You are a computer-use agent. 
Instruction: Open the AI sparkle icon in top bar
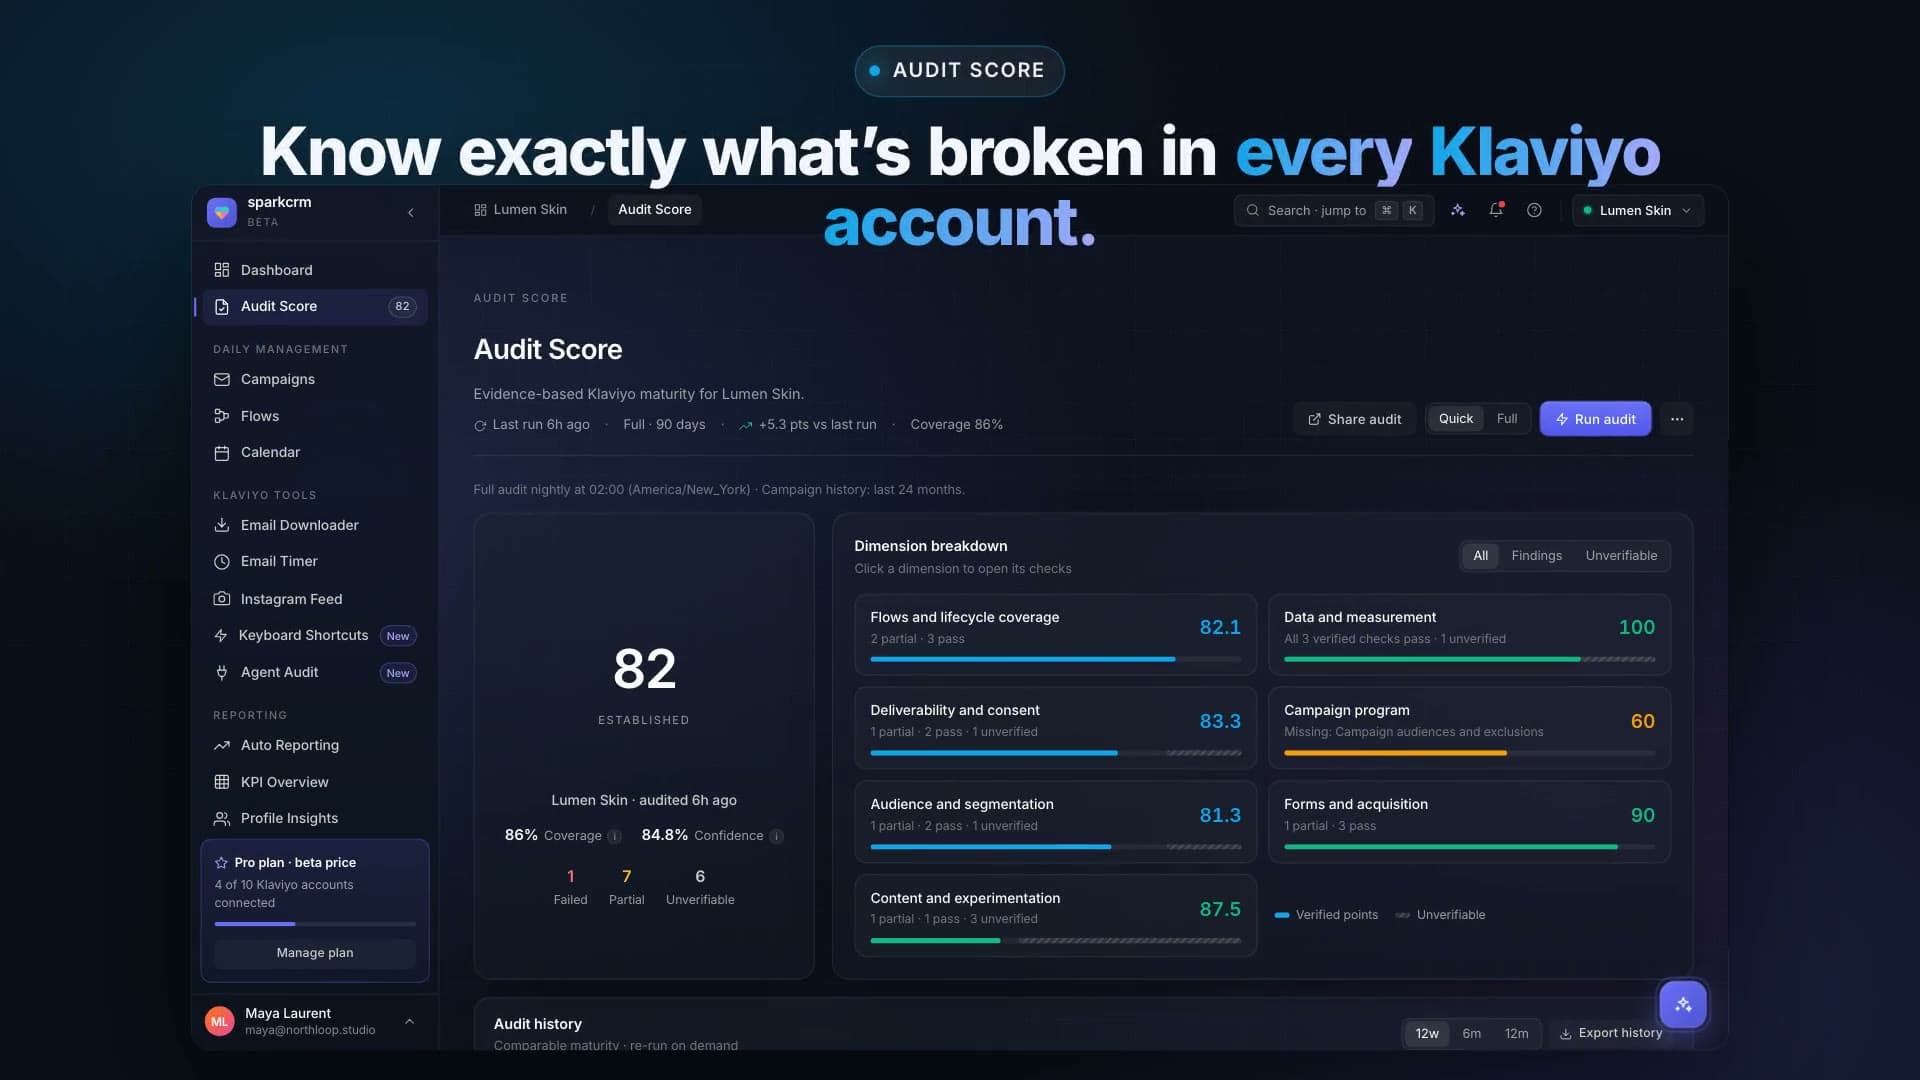click(x=1458, y=210)
